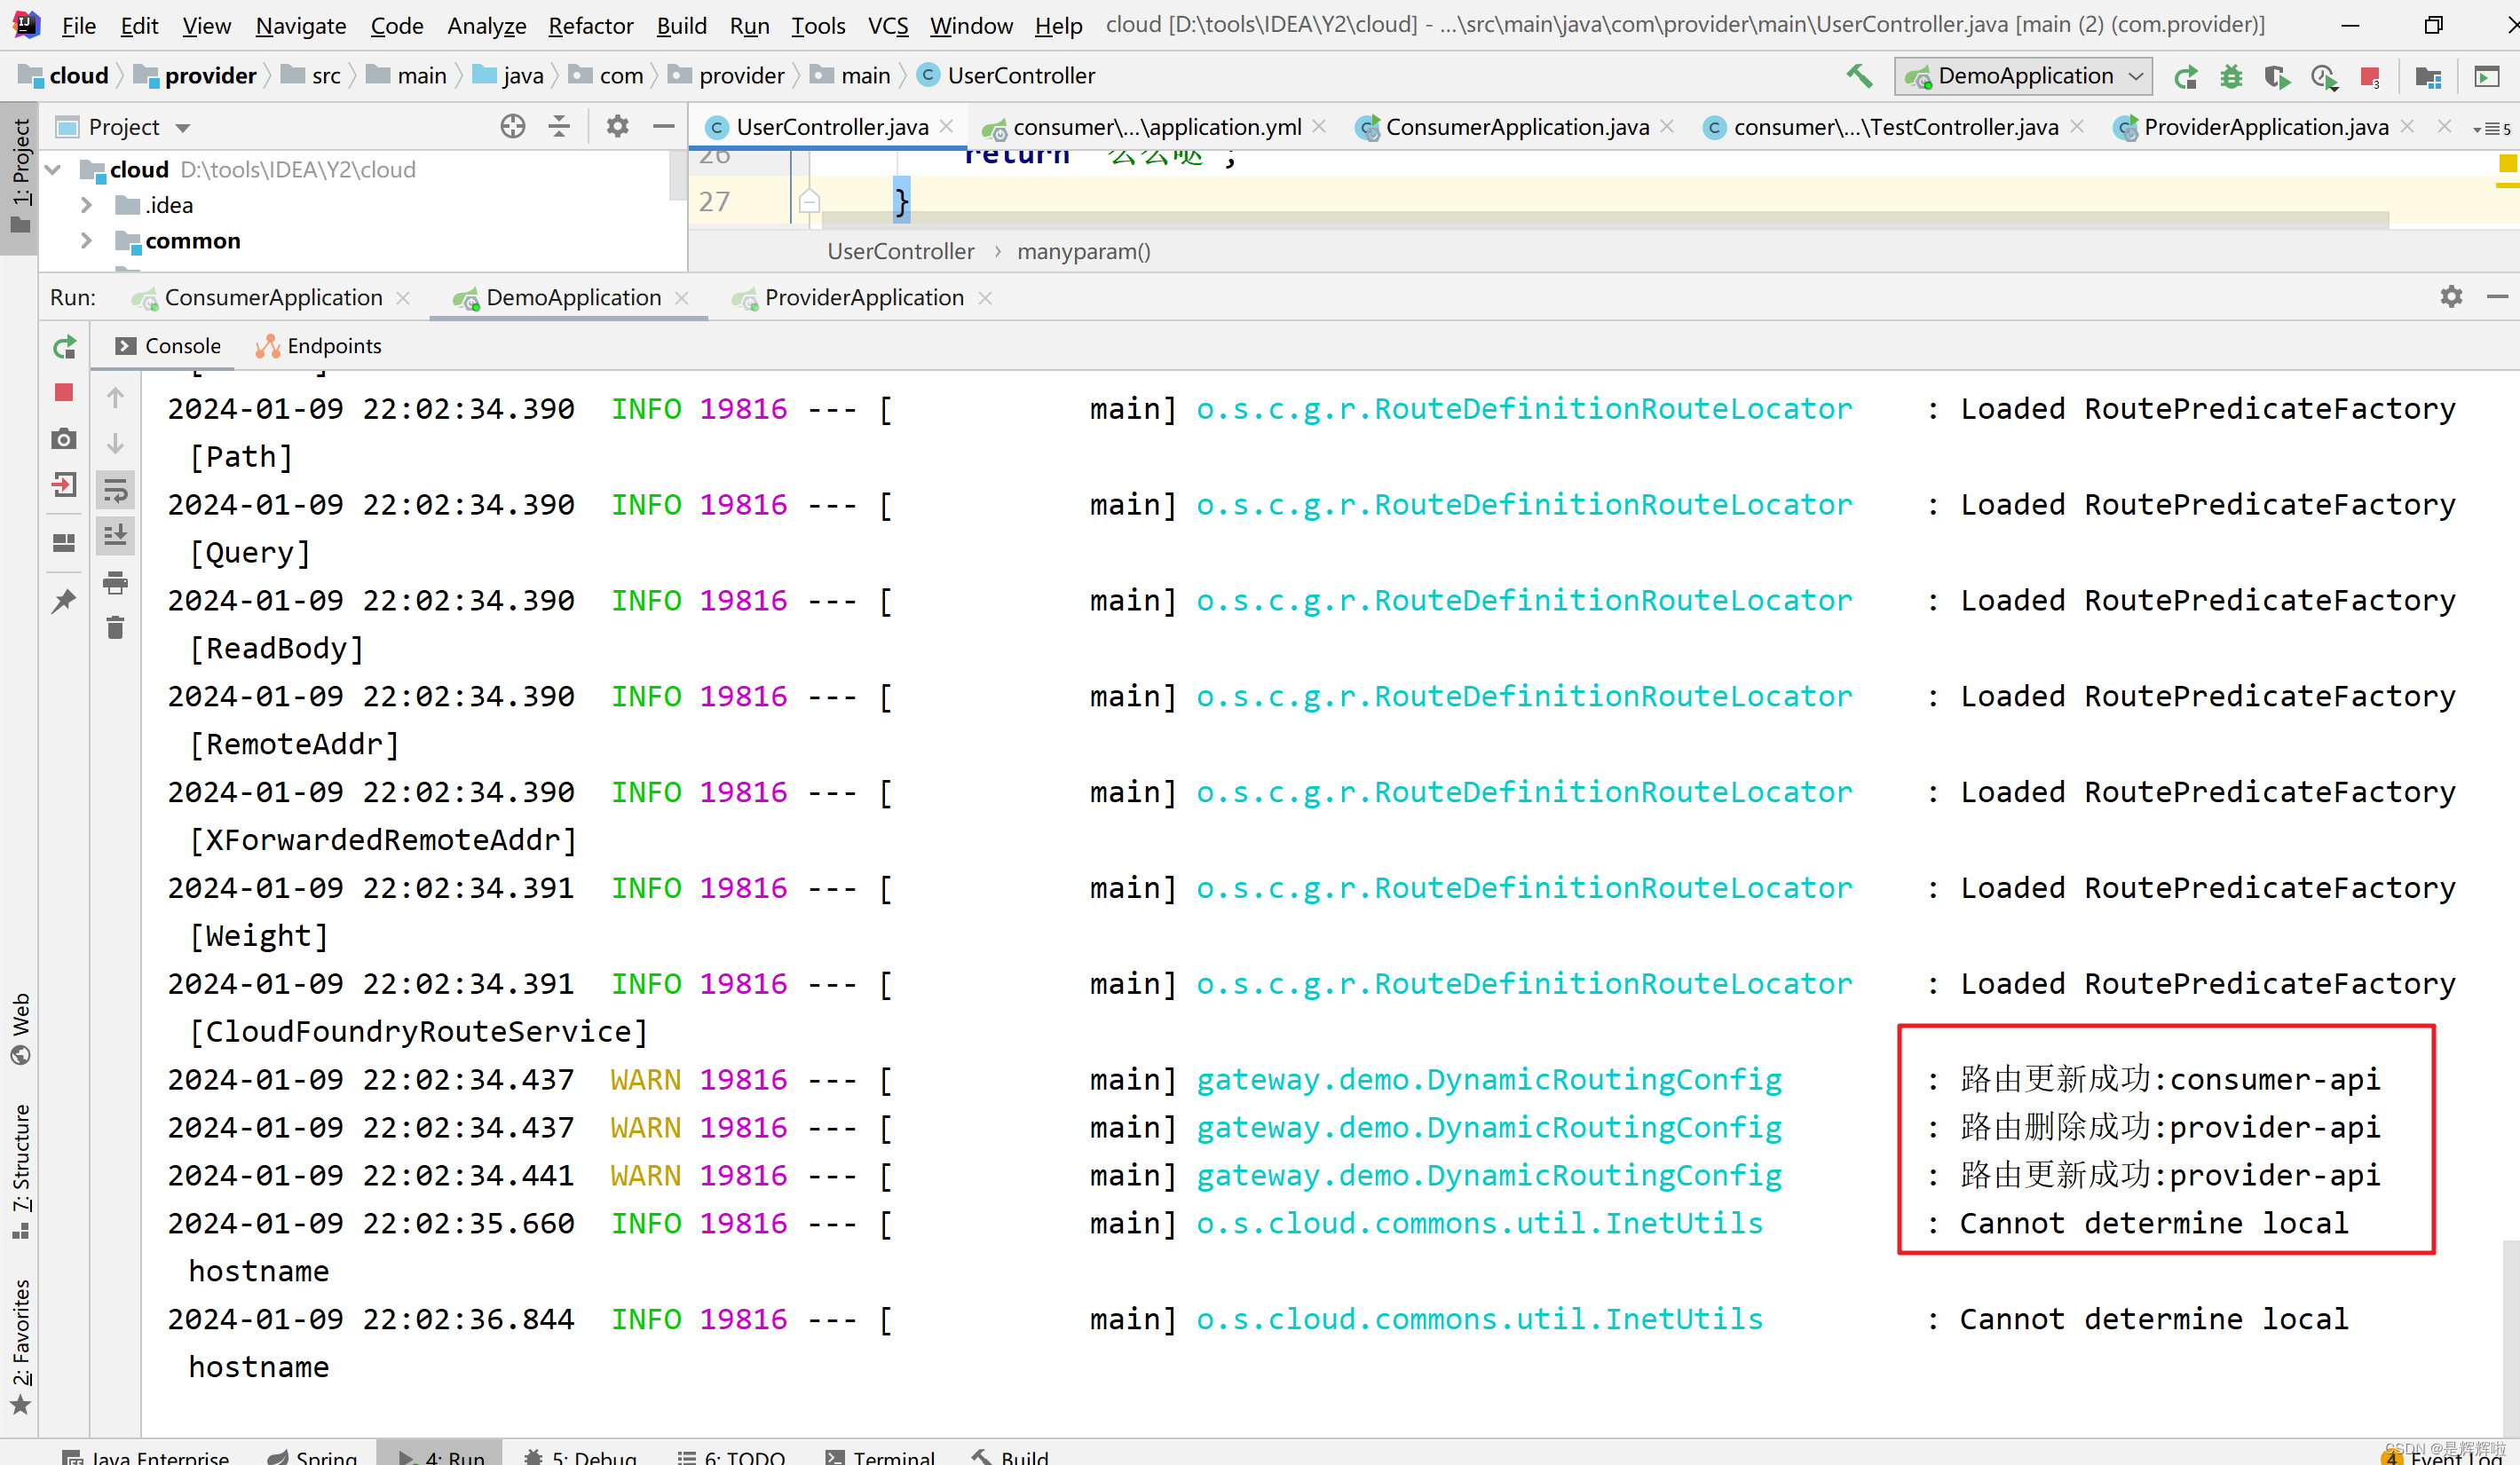
Task: Open consumer application.yml editor tab
Action: (x=1156, y=127)
